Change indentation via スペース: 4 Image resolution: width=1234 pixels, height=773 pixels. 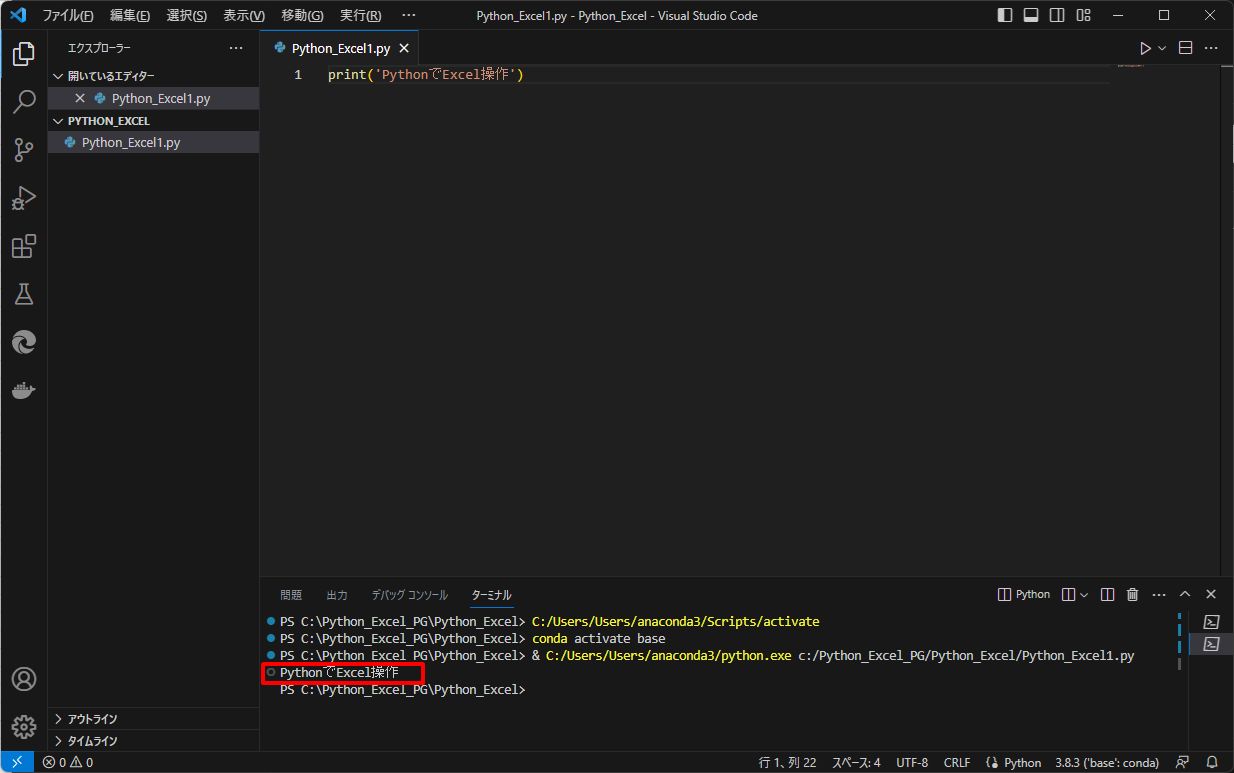(x=856, y=762)
